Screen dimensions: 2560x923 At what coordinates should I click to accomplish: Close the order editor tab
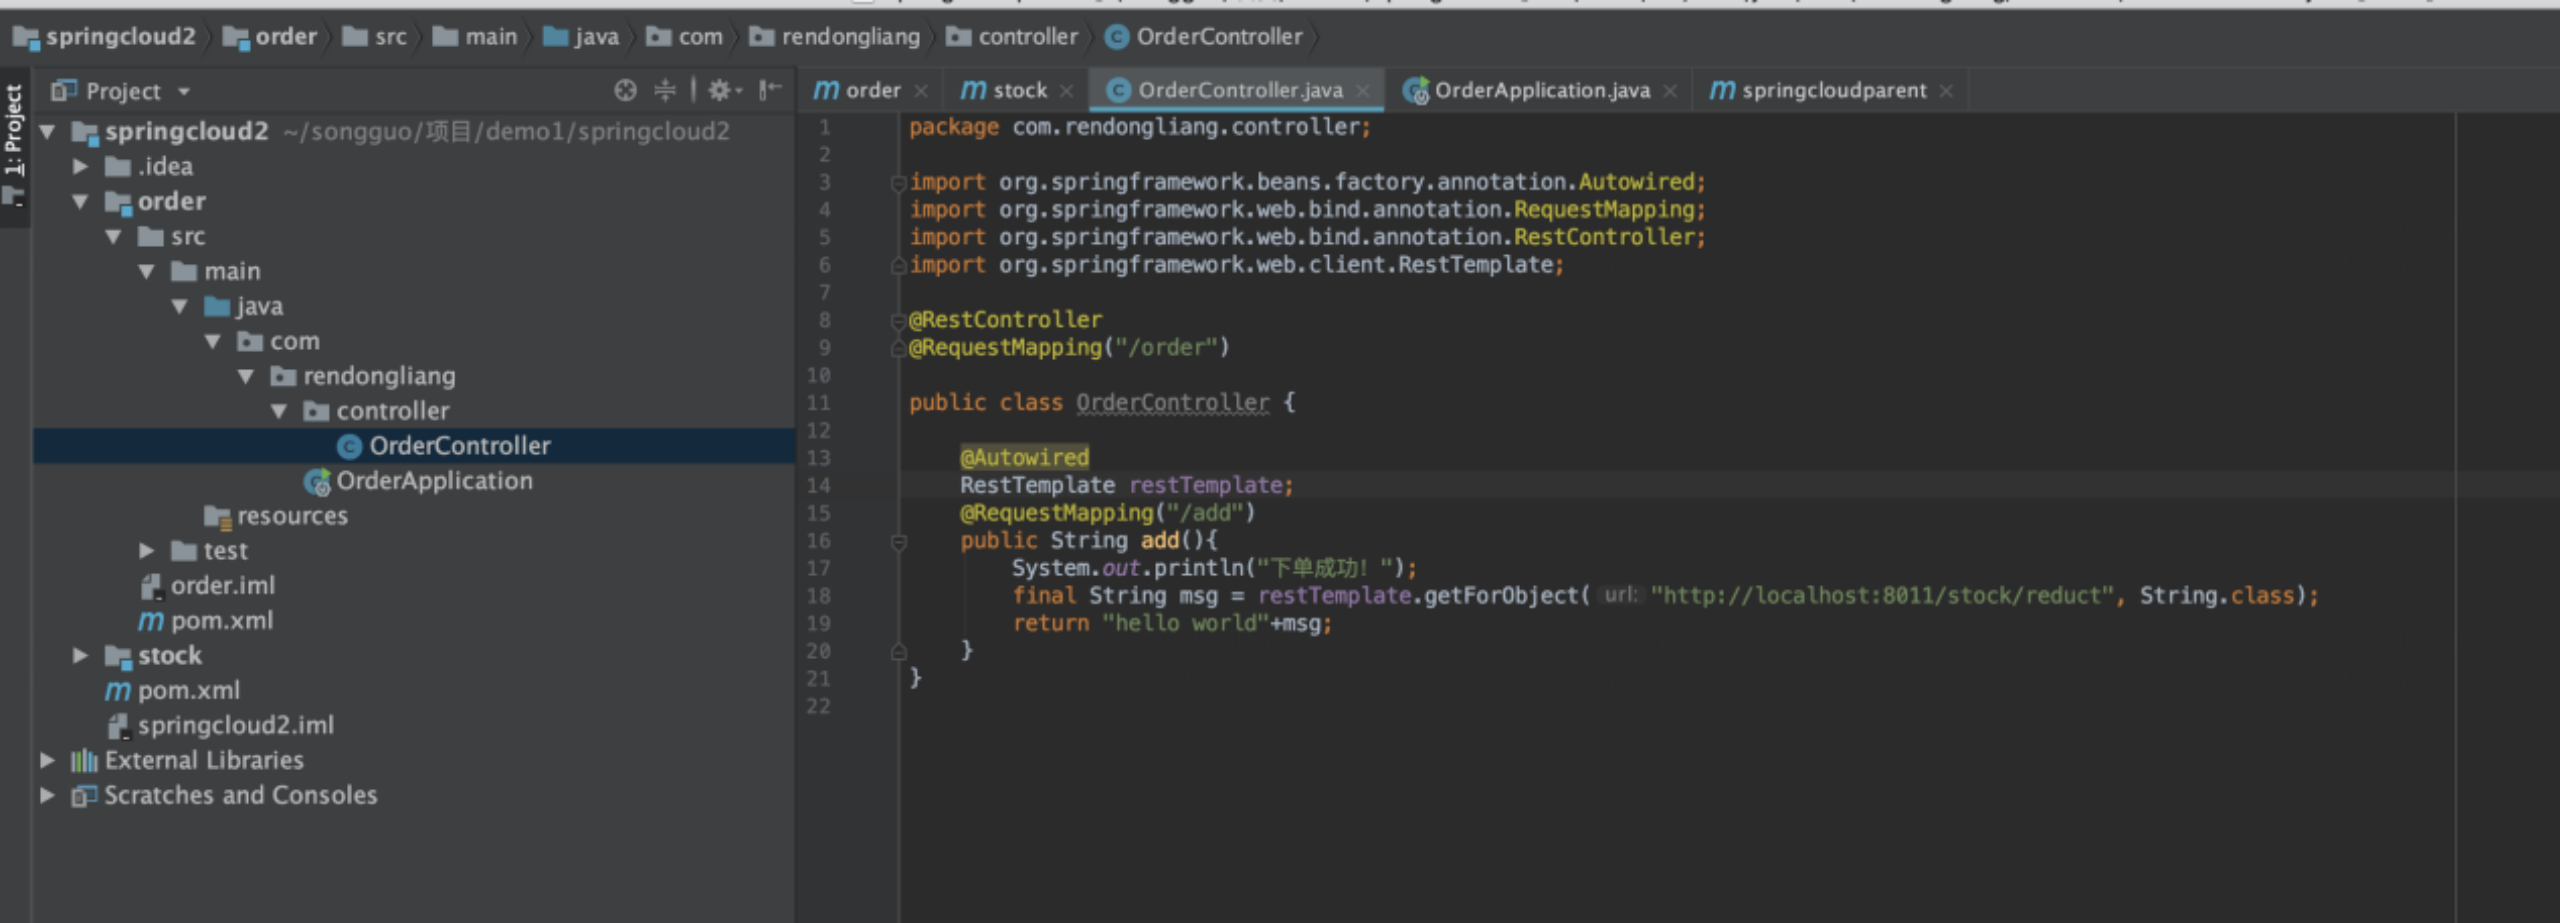point(922,92)
